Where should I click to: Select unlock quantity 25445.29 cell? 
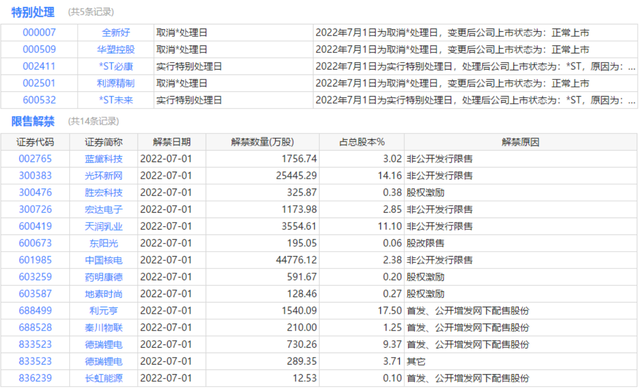[263, 176]
